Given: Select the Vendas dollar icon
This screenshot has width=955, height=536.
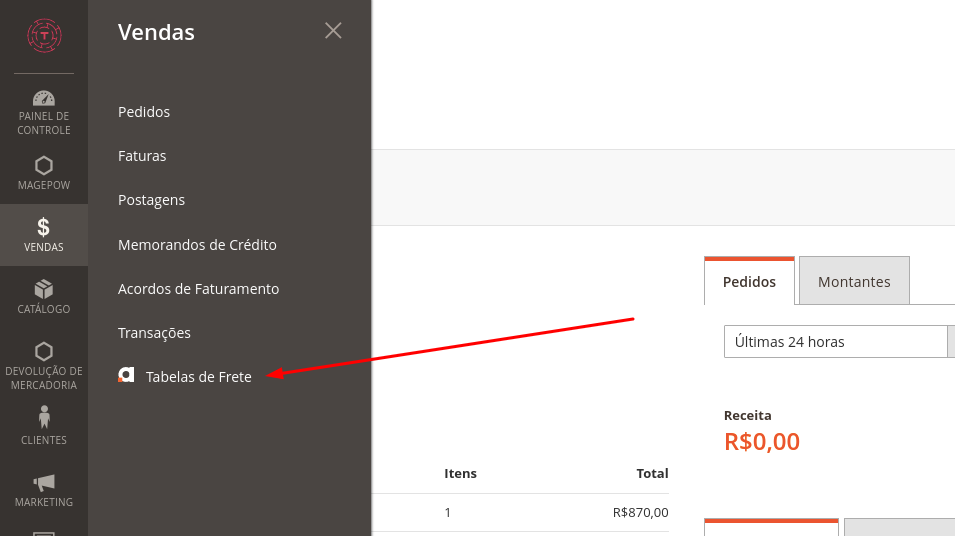Looking at the screenshot, I should [43, 227].
